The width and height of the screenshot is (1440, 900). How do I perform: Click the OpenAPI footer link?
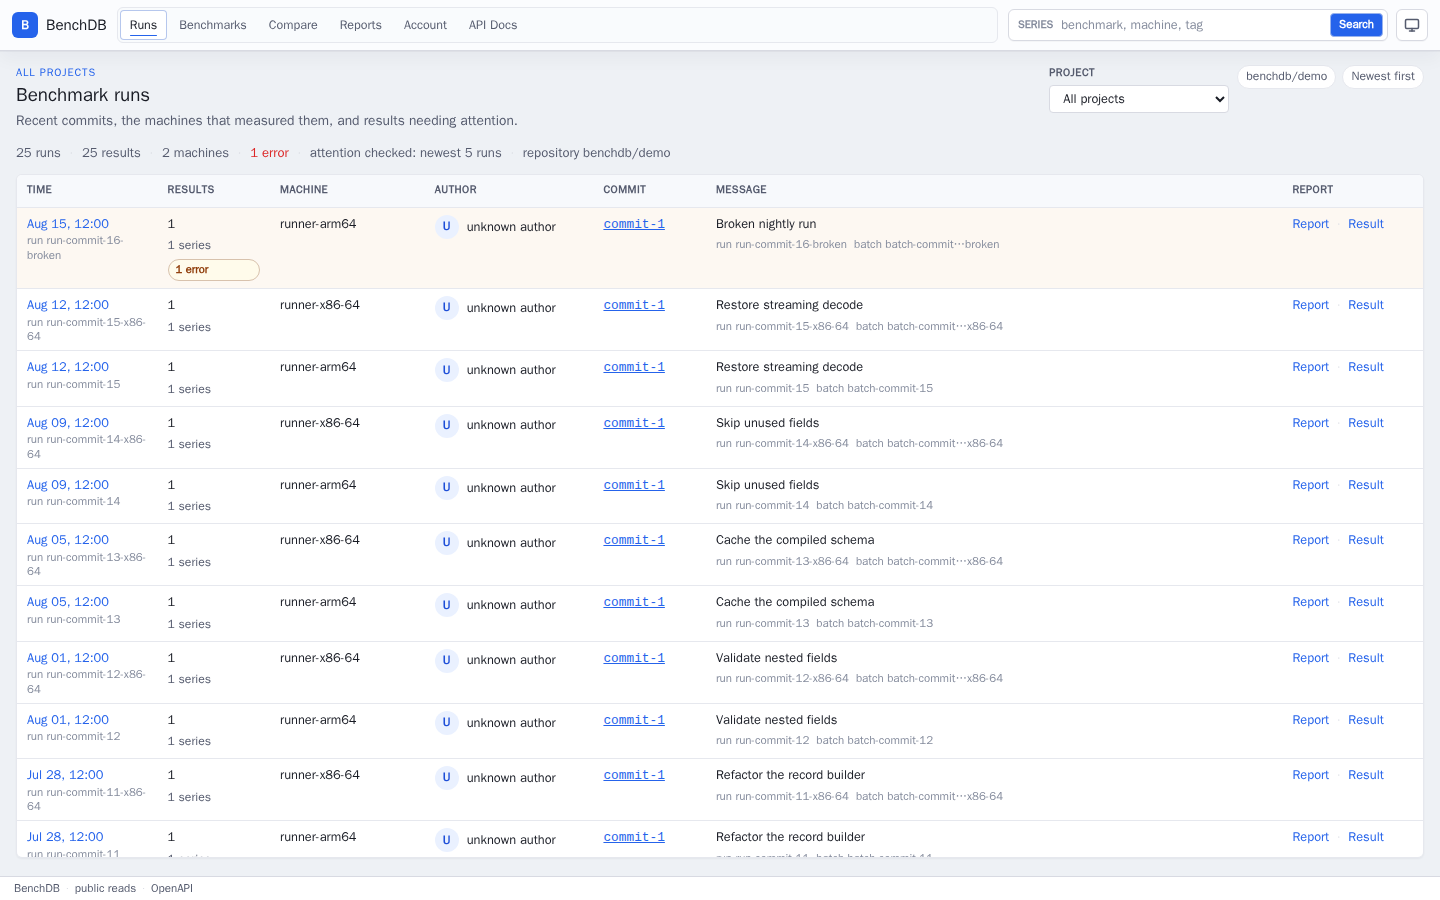tap(172, 888)
